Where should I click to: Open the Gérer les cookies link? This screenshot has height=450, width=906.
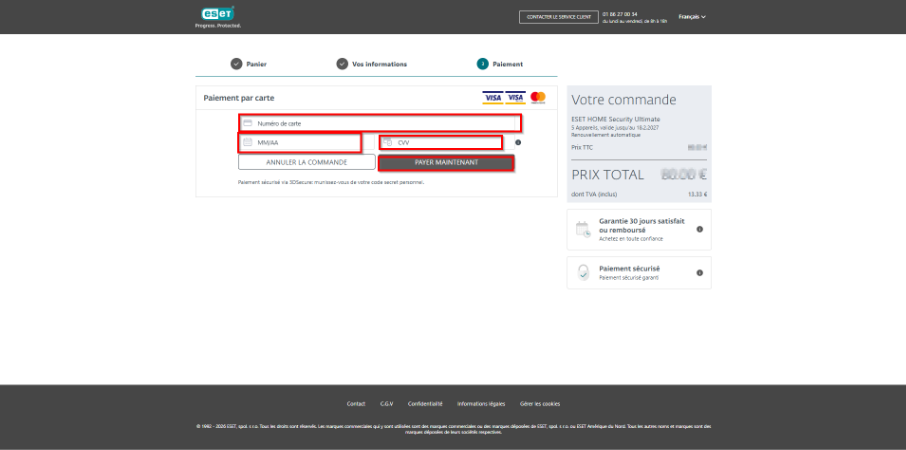540,404
